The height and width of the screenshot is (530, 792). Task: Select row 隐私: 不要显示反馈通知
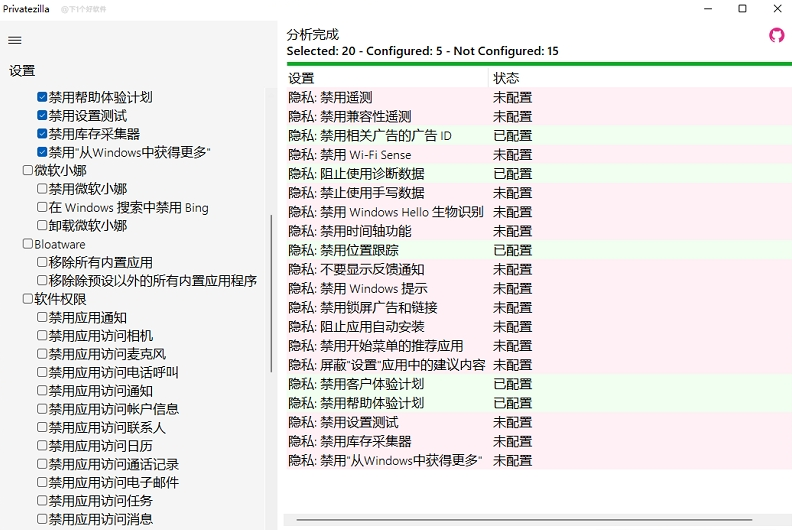point(539,269)
